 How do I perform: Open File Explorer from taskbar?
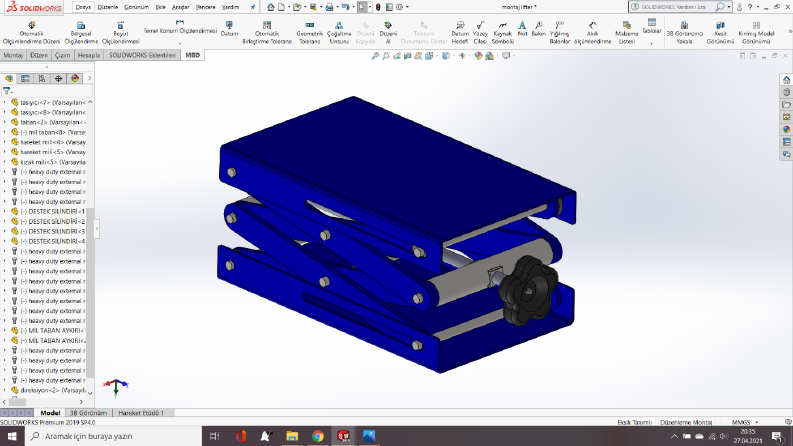(292, 436)
